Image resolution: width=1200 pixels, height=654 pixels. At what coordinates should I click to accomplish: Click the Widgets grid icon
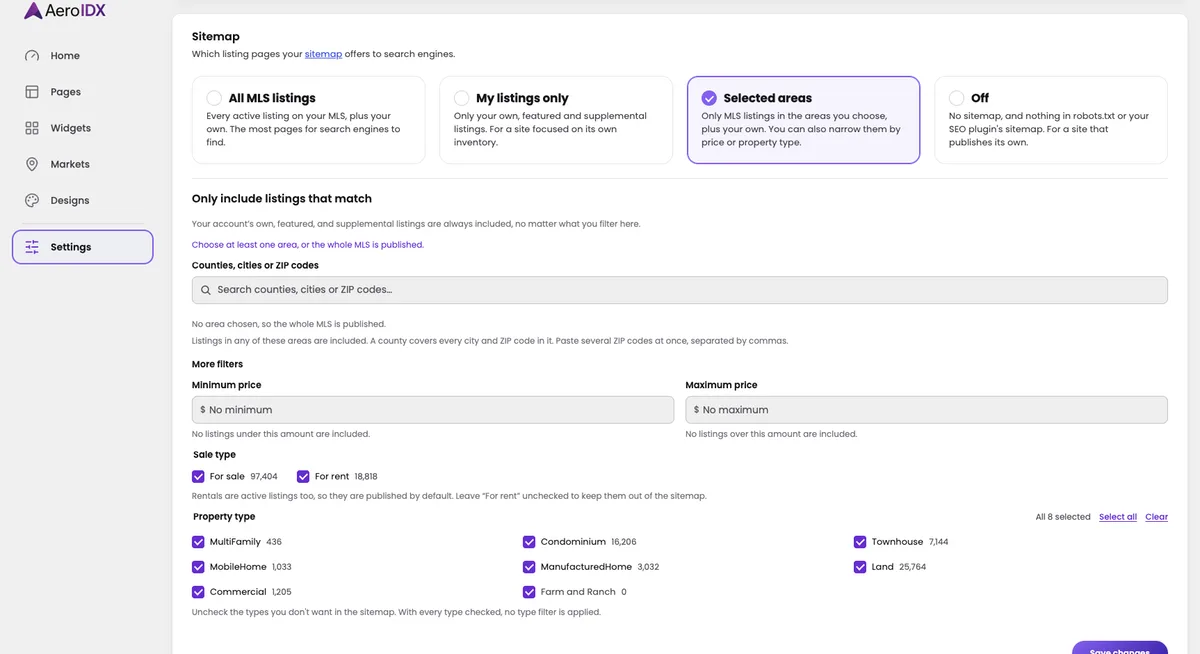[x=32, y=128]
